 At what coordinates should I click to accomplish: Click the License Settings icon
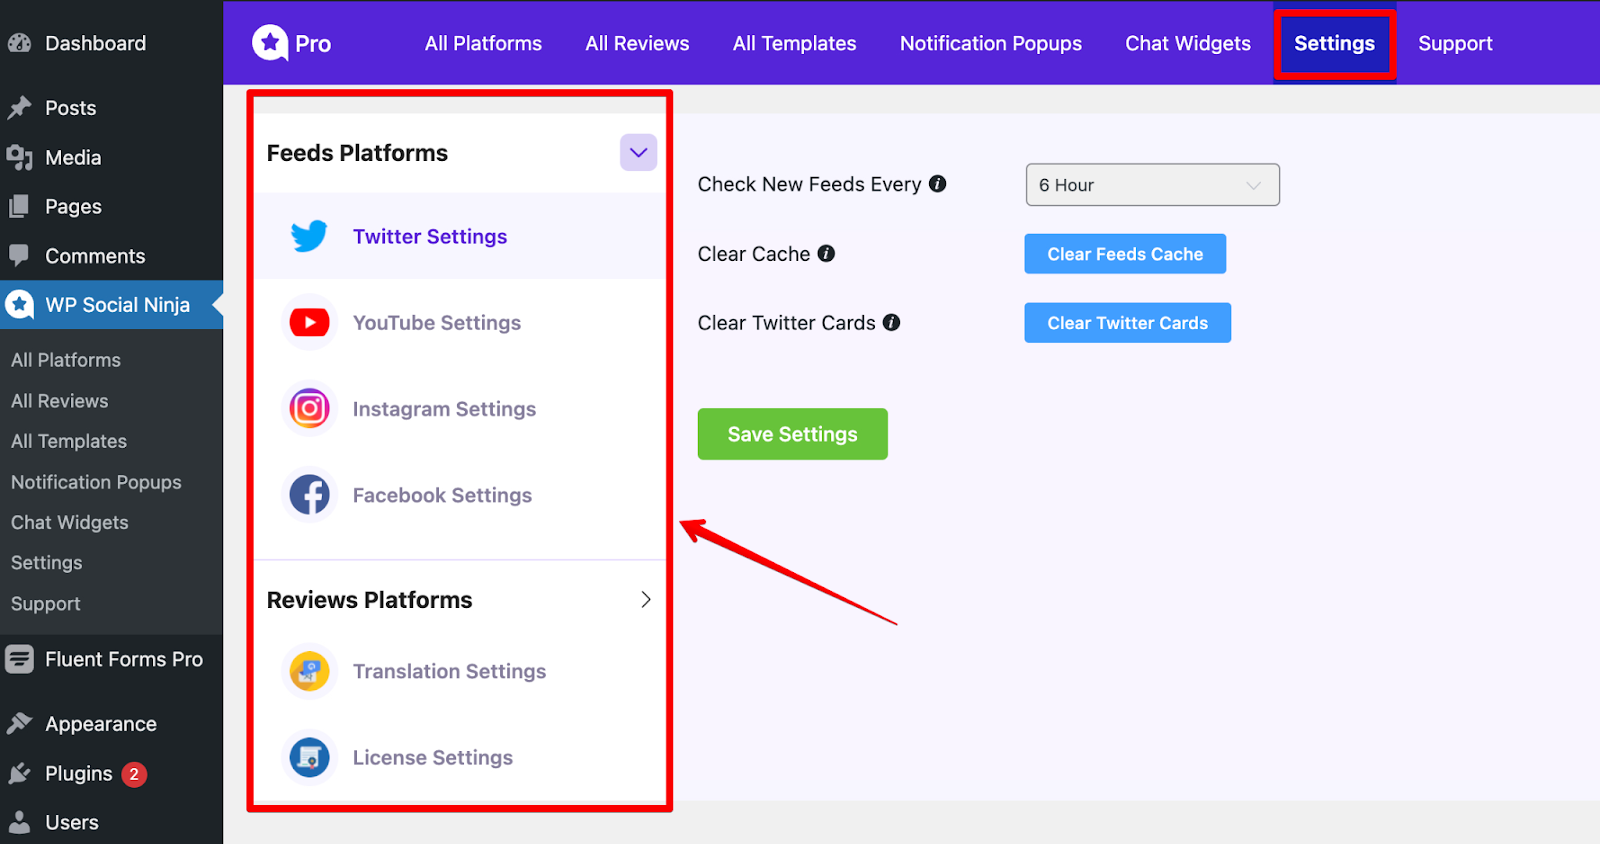(309, 757)
